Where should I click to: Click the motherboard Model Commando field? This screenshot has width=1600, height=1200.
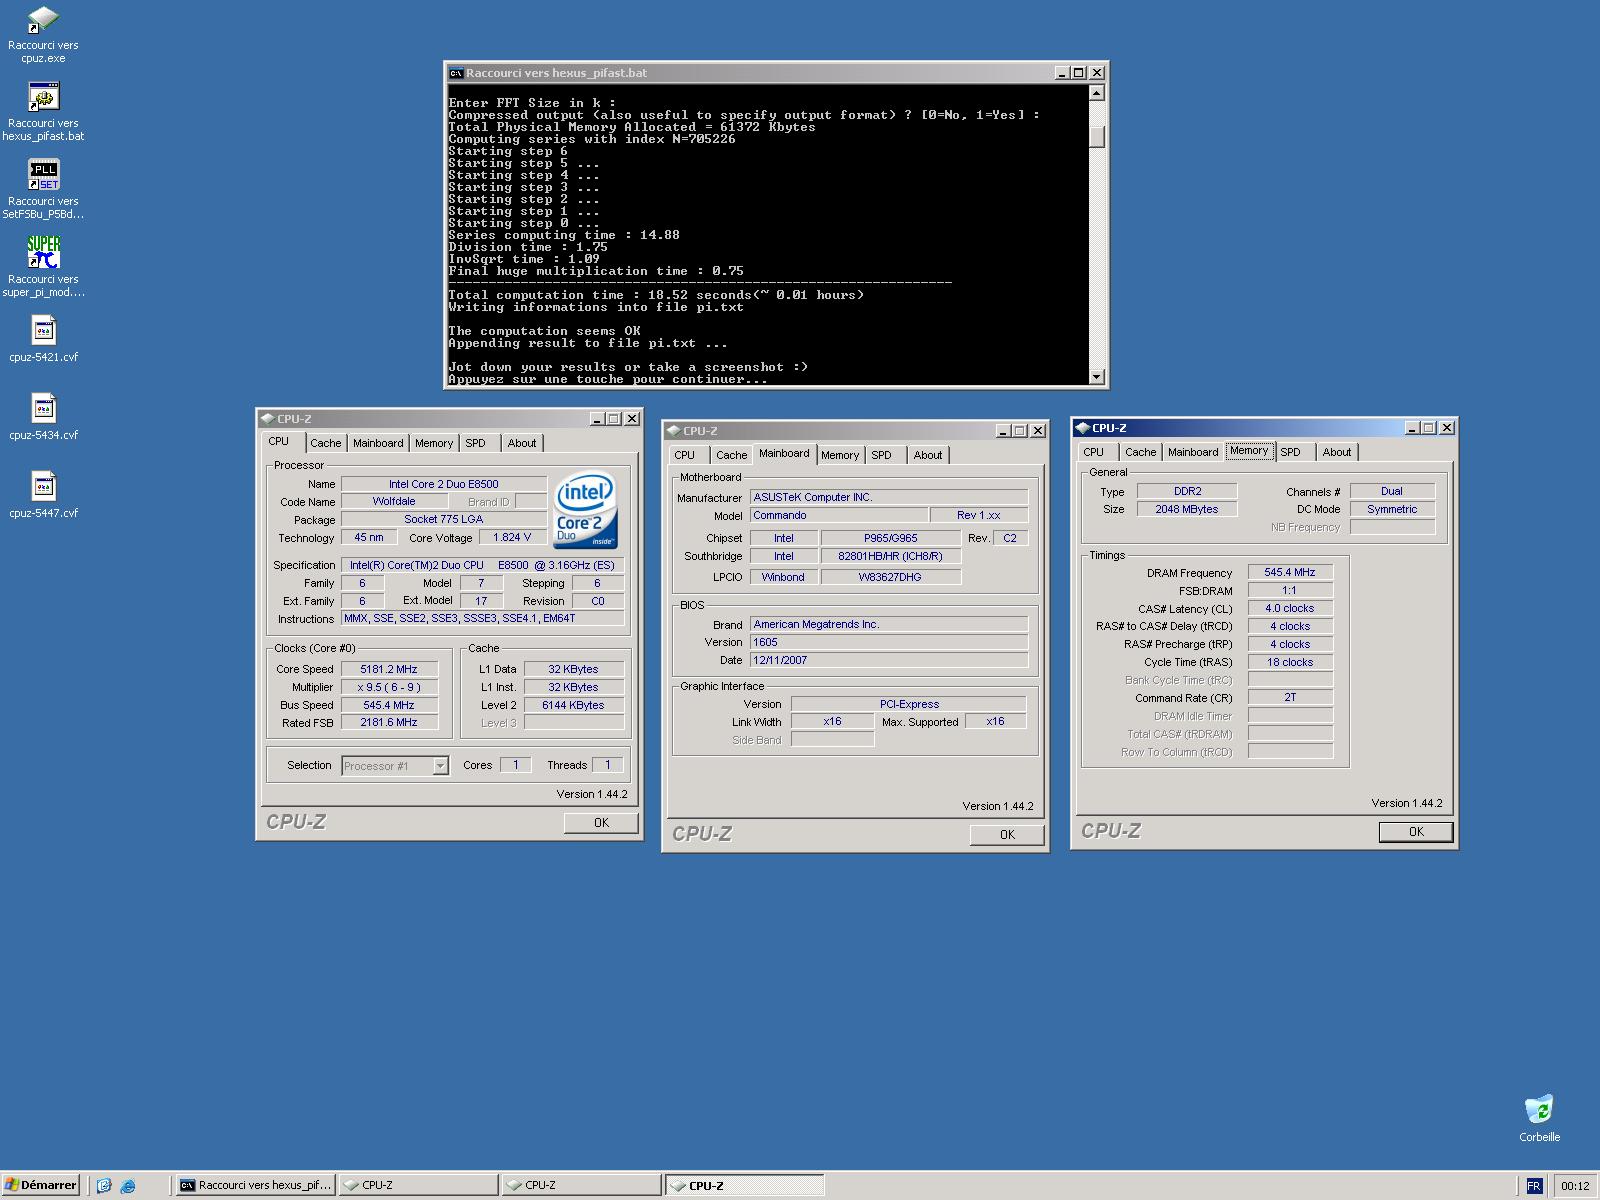(x=838, y=516)
